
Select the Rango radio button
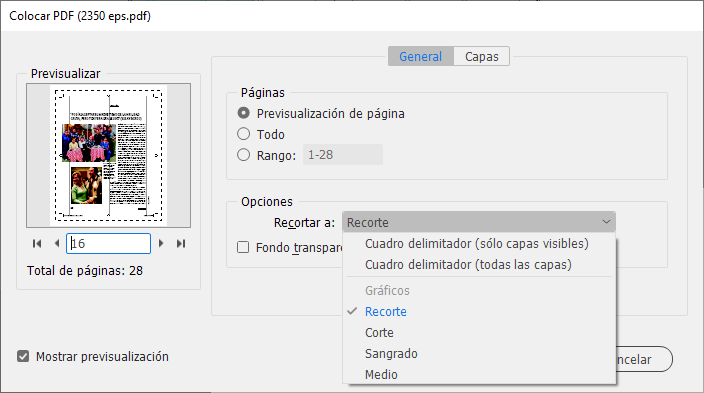click(x=243, y=155)
